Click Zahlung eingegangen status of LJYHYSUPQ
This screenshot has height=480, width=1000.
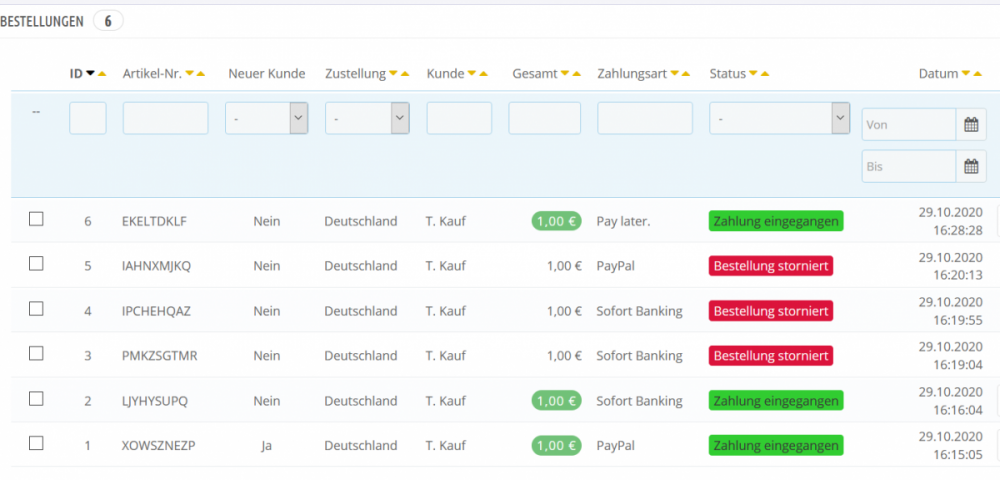[776, 401]
